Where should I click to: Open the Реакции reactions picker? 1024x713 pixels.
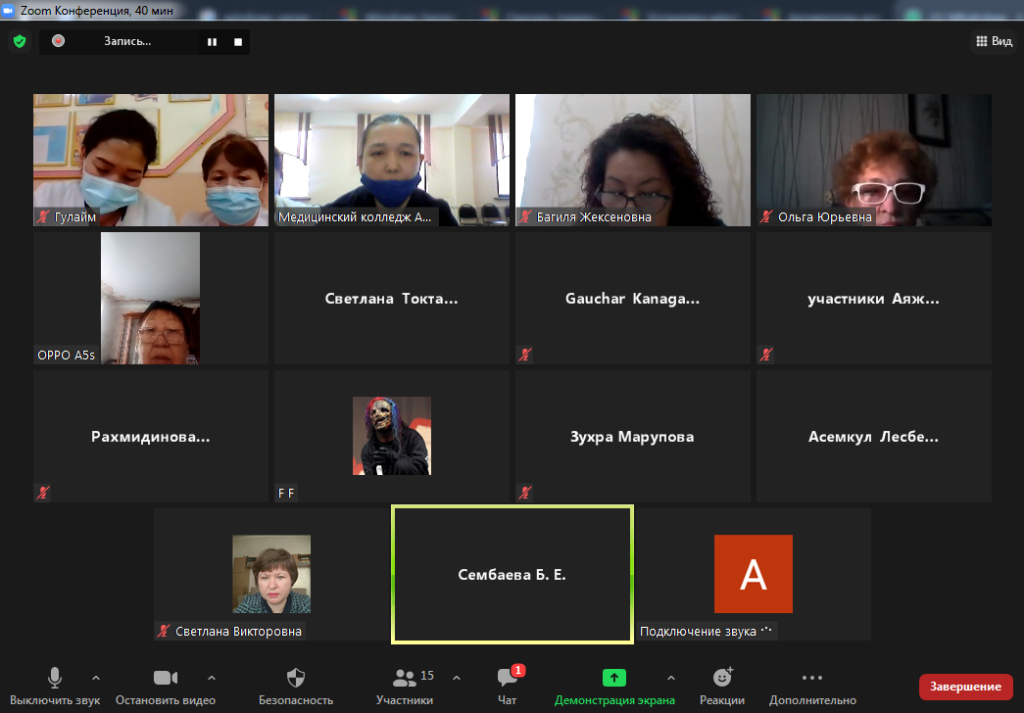[721, 686]
